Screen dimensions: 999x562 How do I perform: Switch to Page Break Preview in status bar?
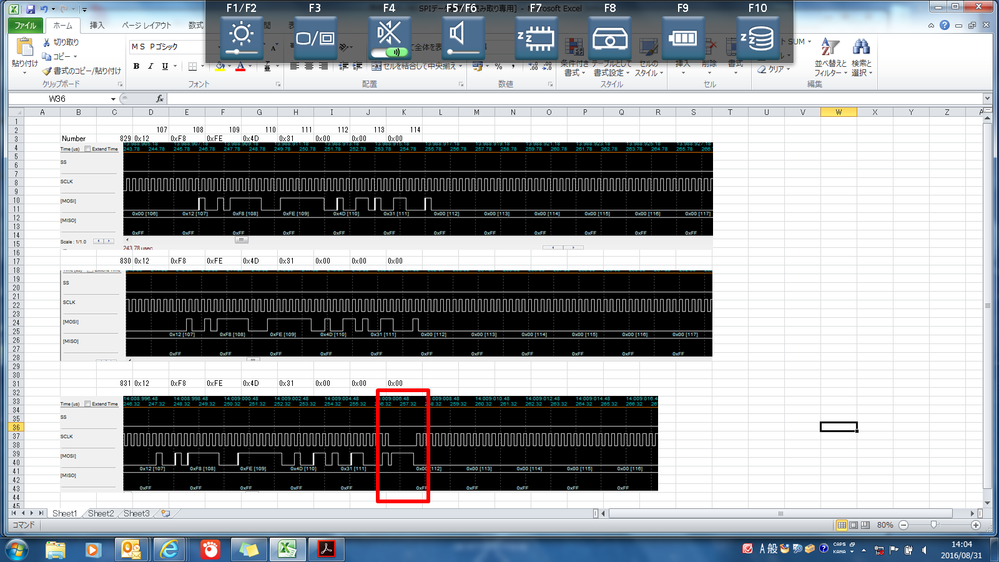pos(865,525)
